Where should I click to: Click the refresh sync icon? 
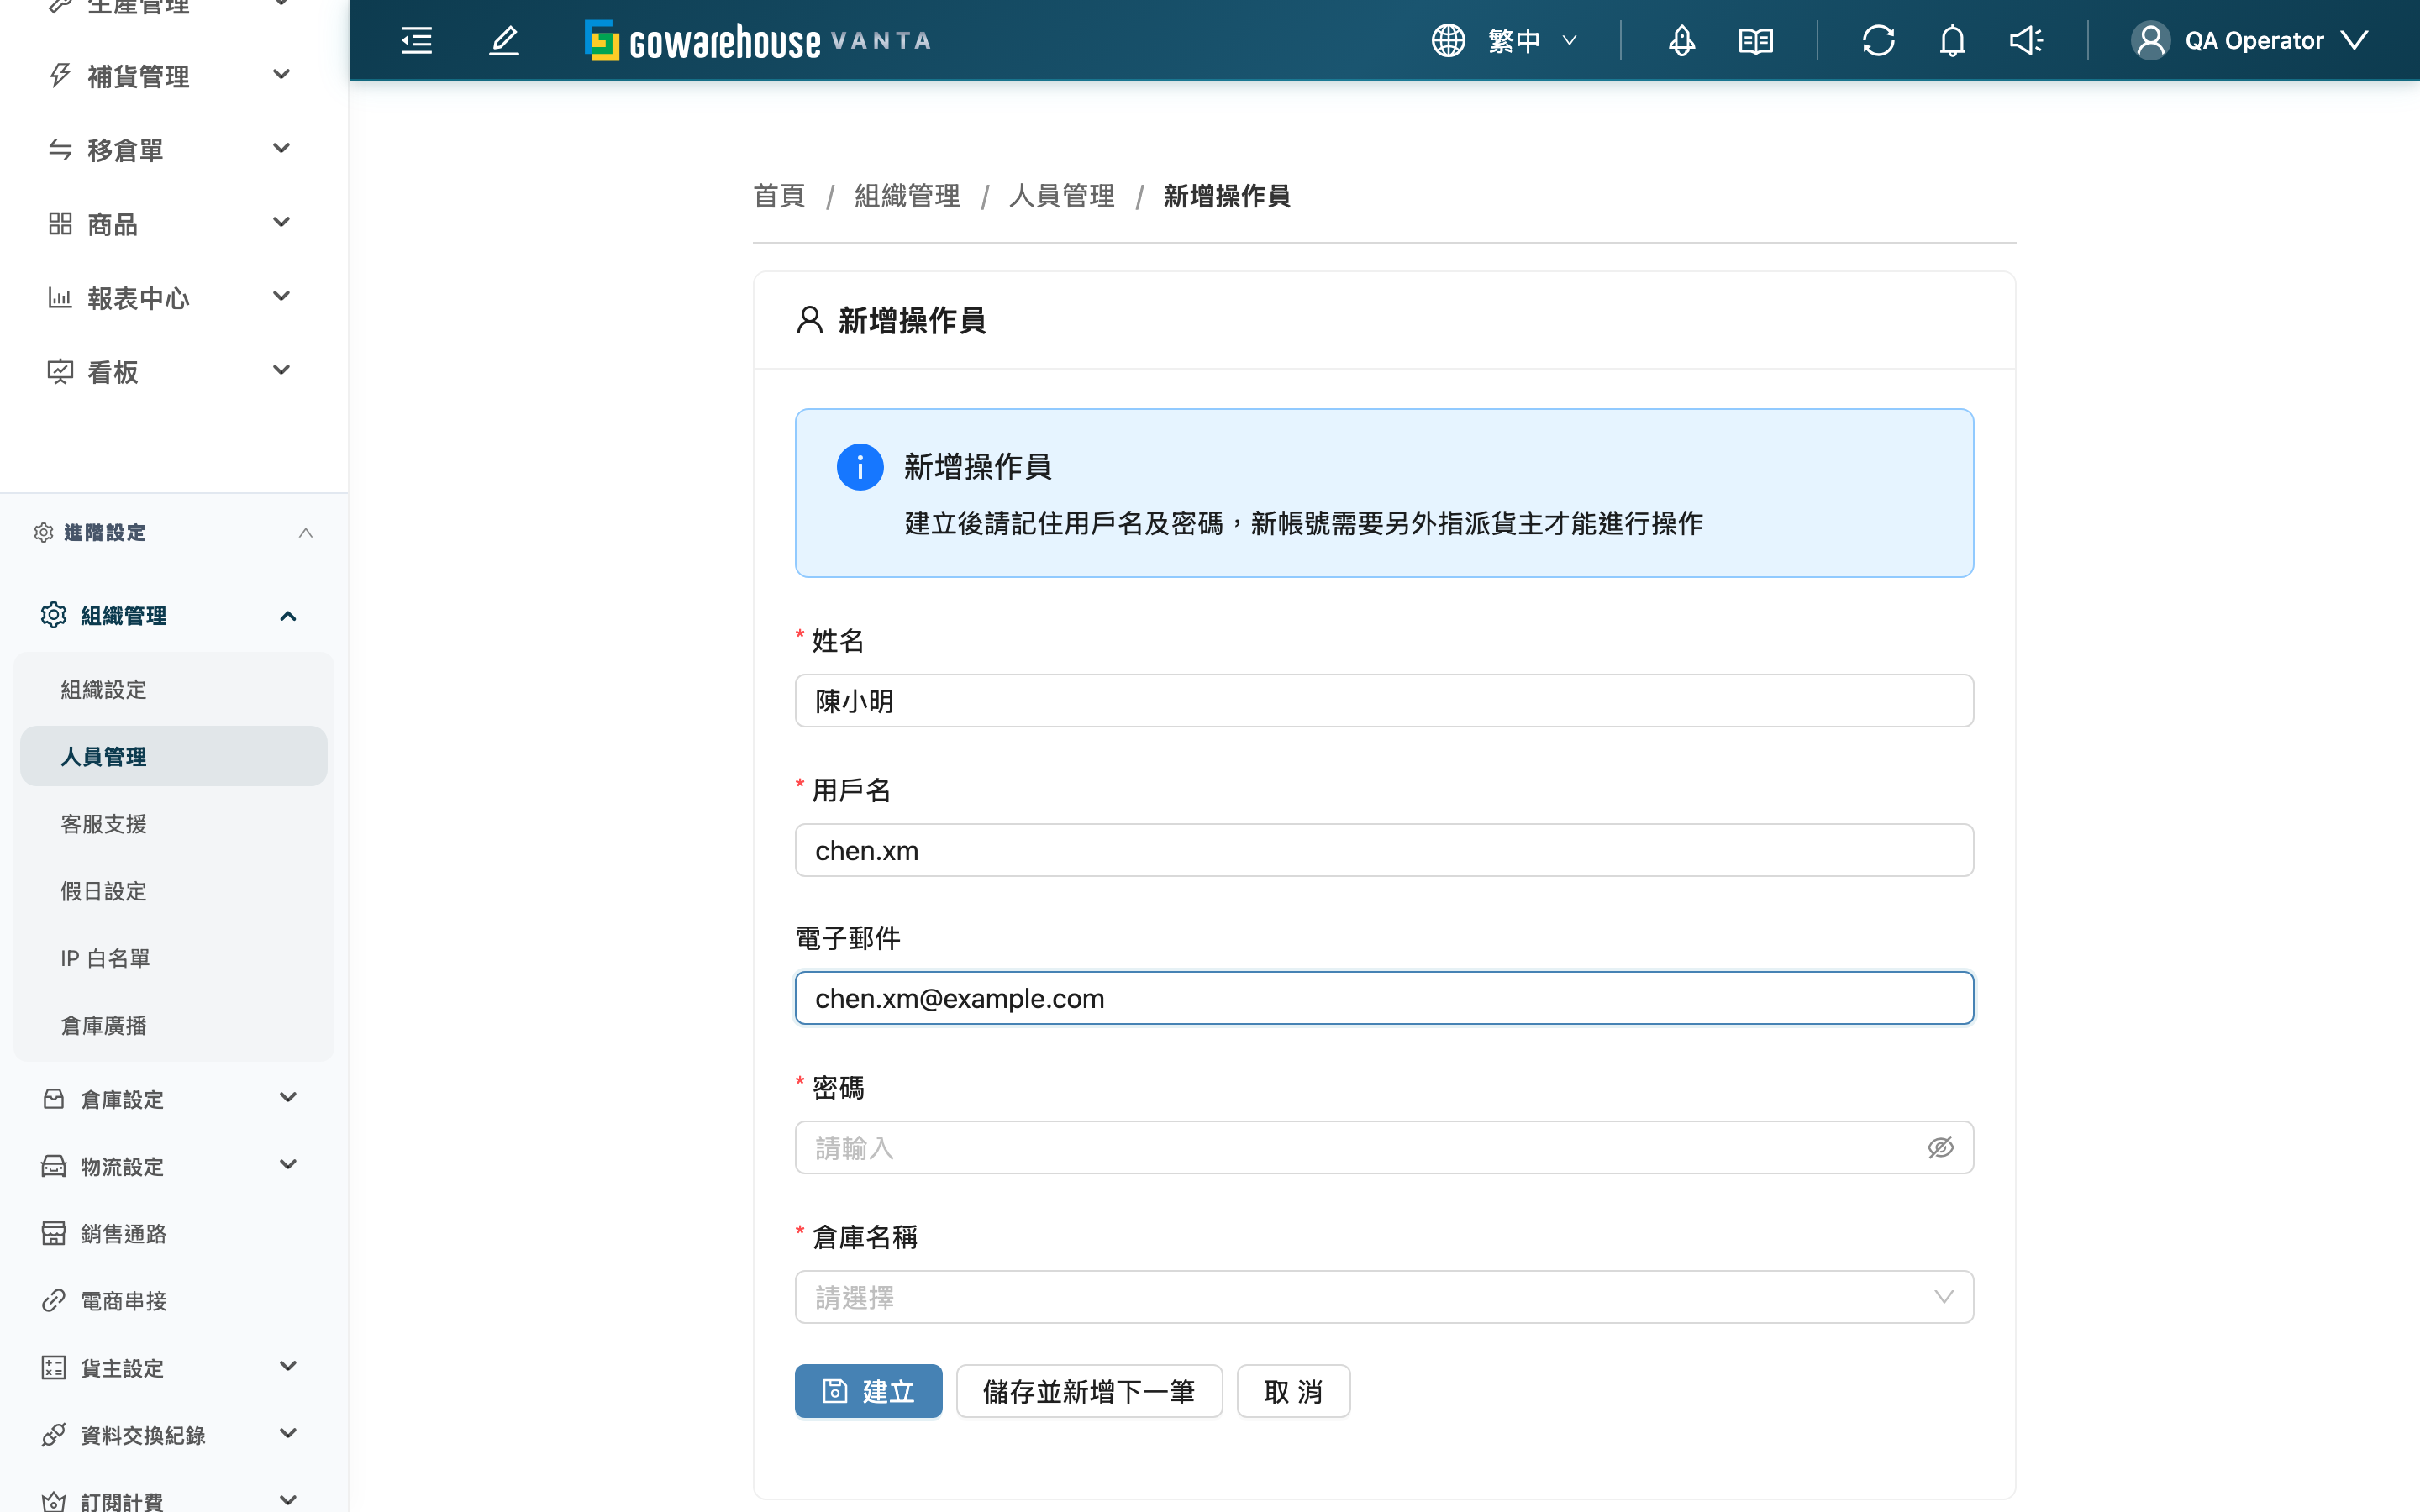1878,40
